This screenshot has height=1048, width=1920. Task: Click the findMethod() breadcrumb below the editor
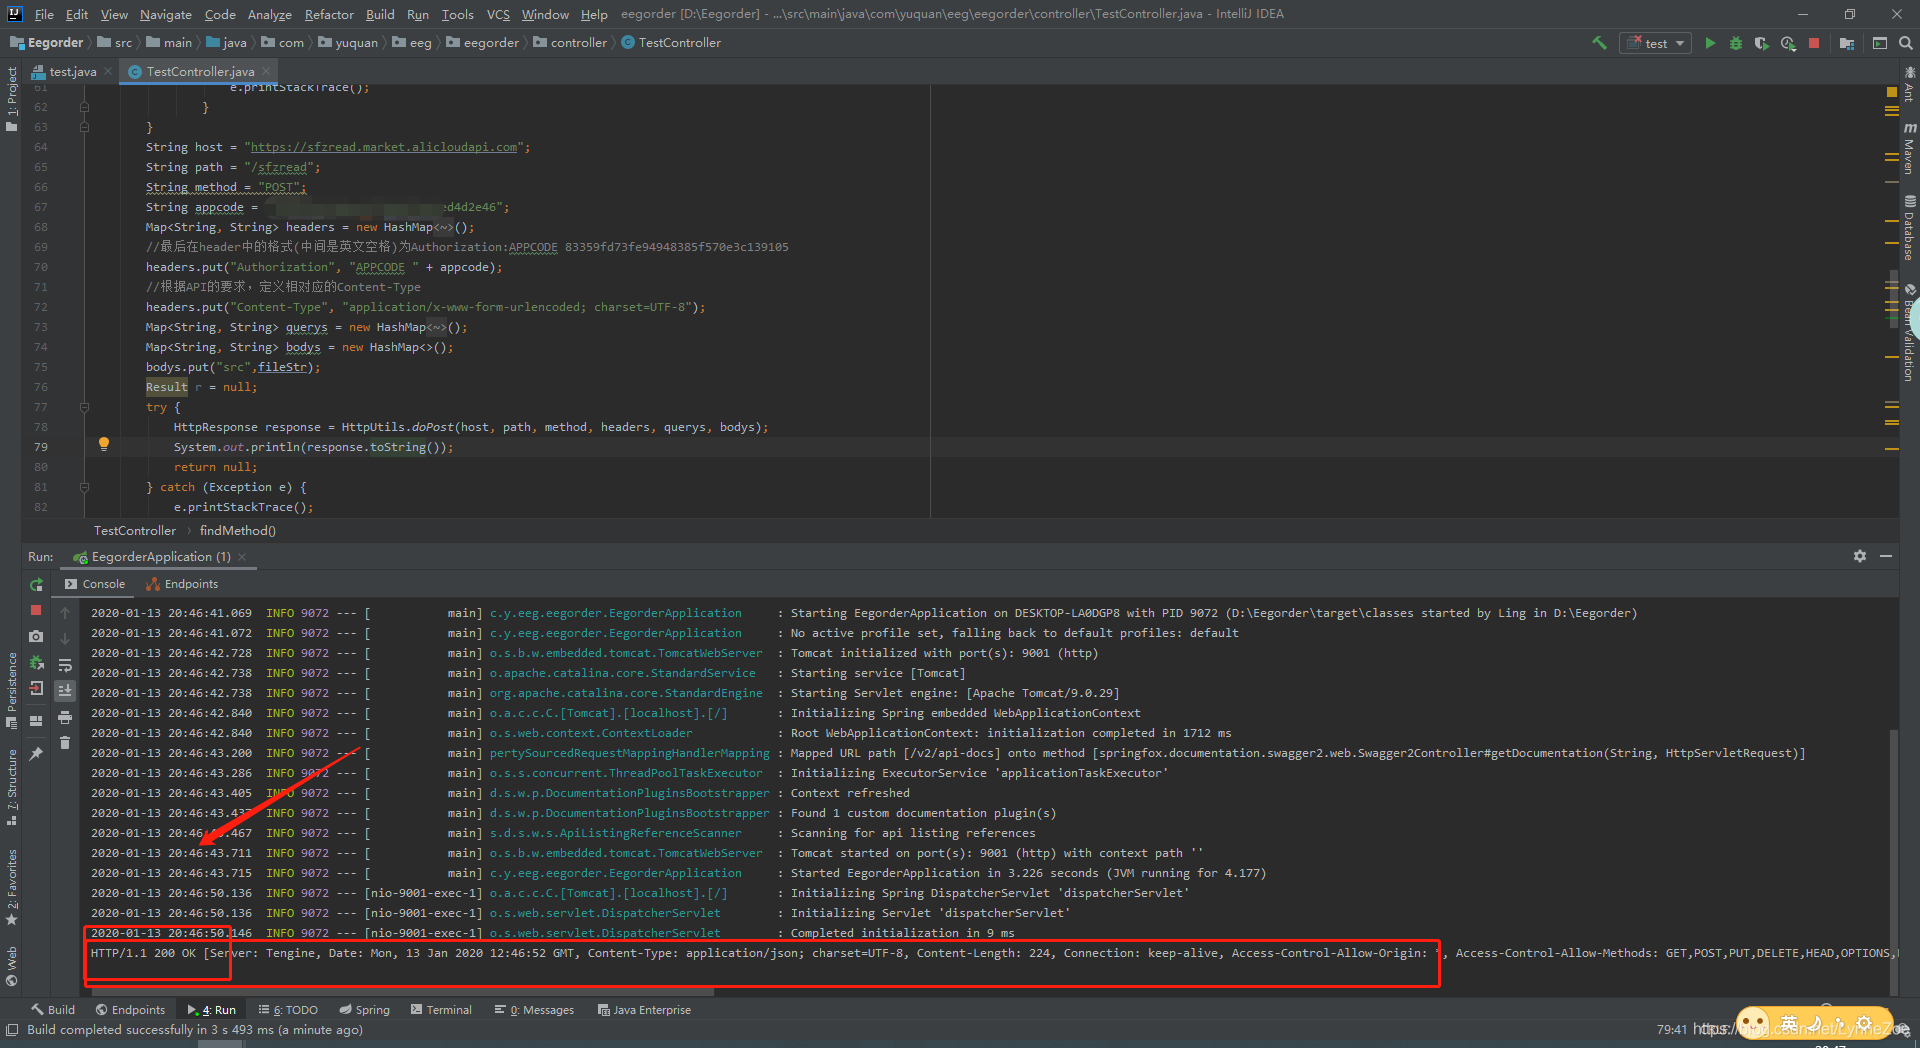(x=238, y=531)
